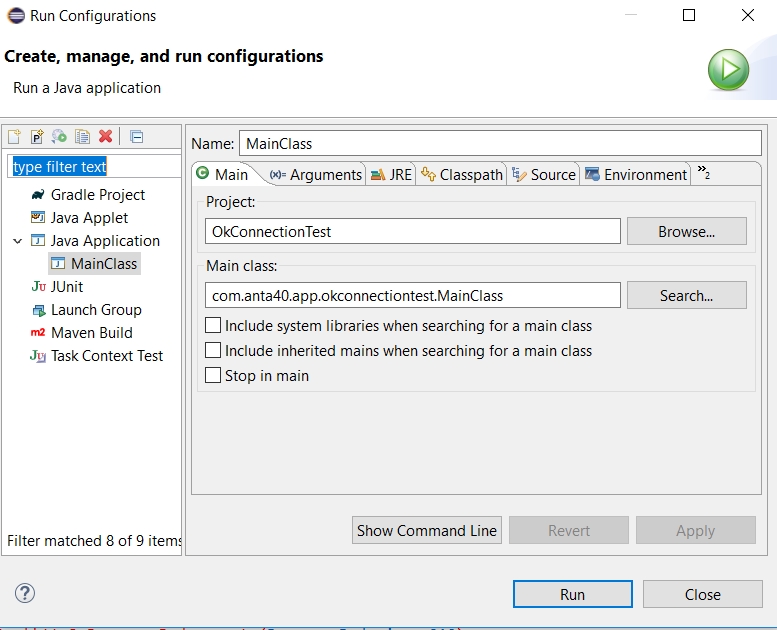Enable Include system libraries checkbox
This screenshot has width=777, height=630.
[213, 325]
